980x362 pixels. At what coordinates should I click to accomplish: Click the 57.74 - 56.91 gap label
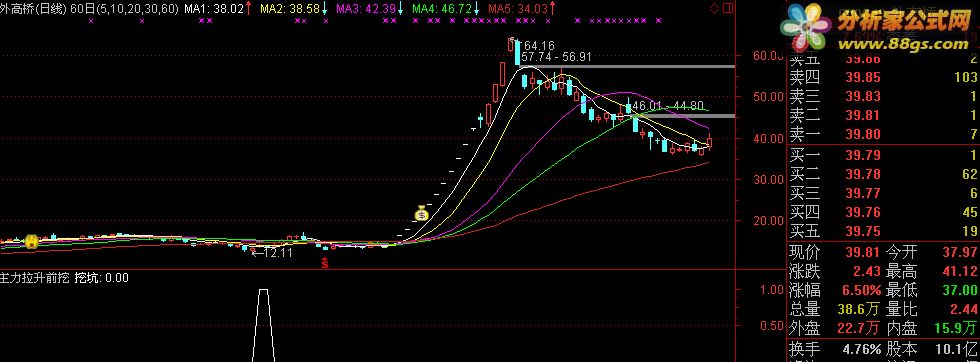point(556,56)
